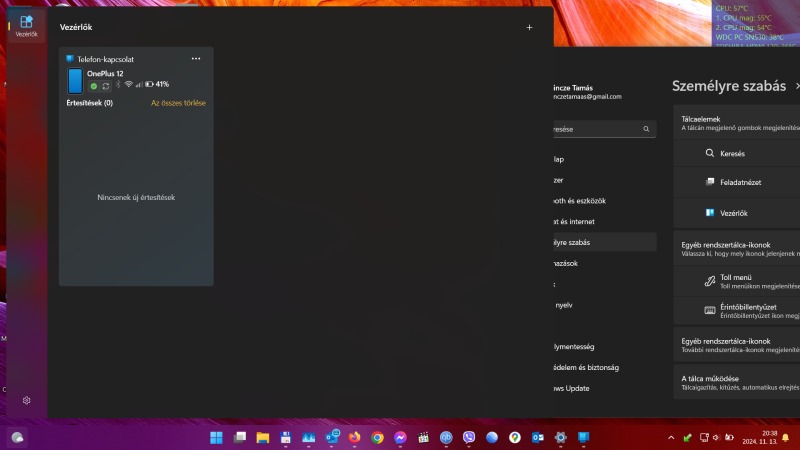Image resolution: width=800 pixels, height=450 pixels.
Task: Click the phone Bluetooth status icon
Action: pyautogui.click(x=118, y=84)
